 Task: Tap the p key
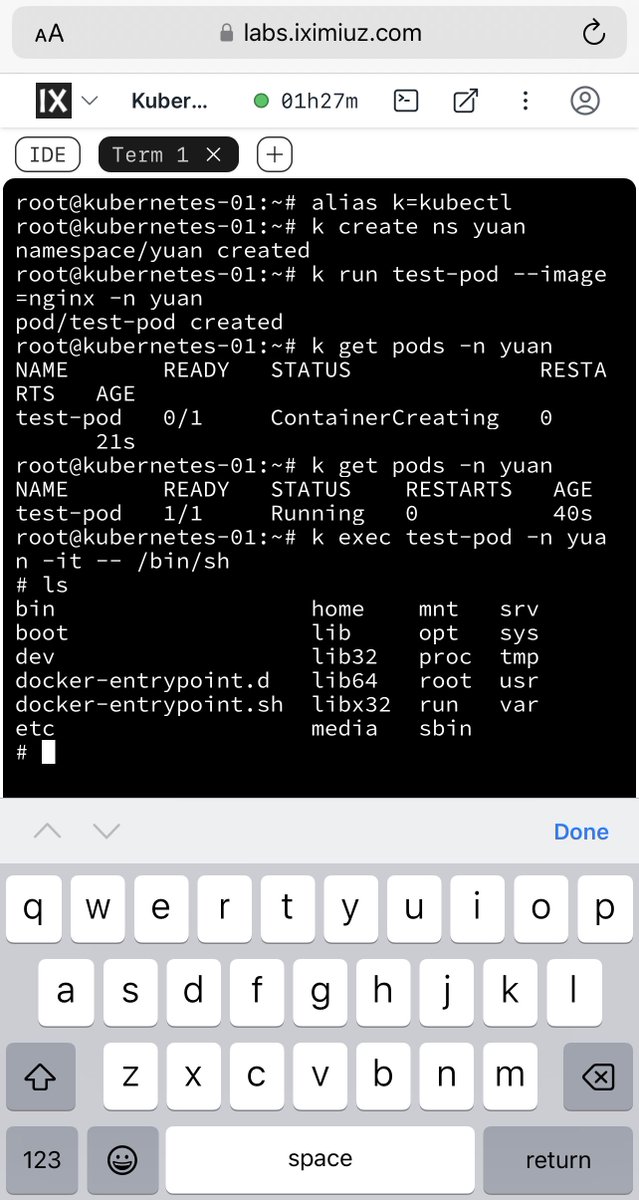pyautogui.click(x=605, y=907)
